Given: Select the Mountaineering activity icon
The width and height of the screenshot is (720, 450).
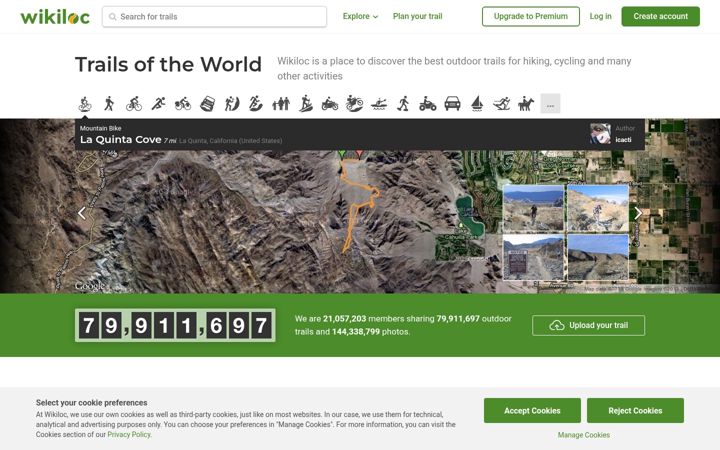Looking at the screenshot, I should (x=232, y=104).
